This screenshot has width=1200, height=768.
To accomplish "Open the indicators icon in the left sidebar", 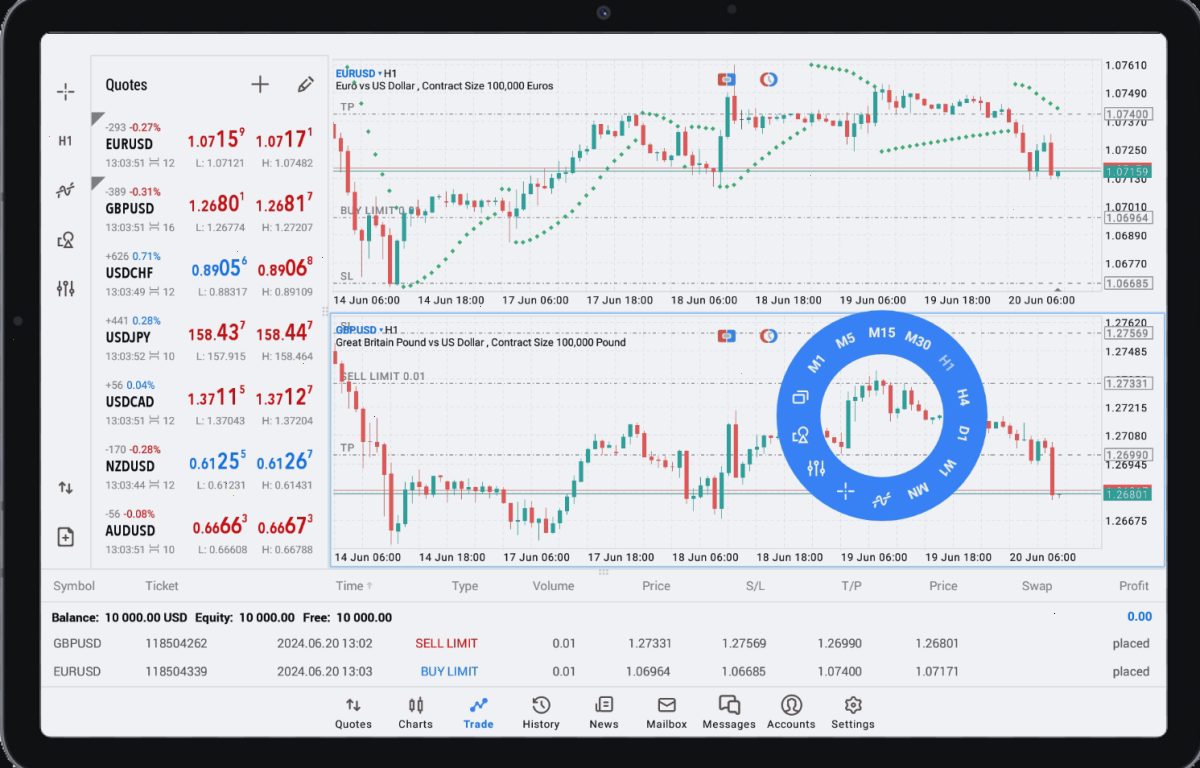I will tap(65, 189).
